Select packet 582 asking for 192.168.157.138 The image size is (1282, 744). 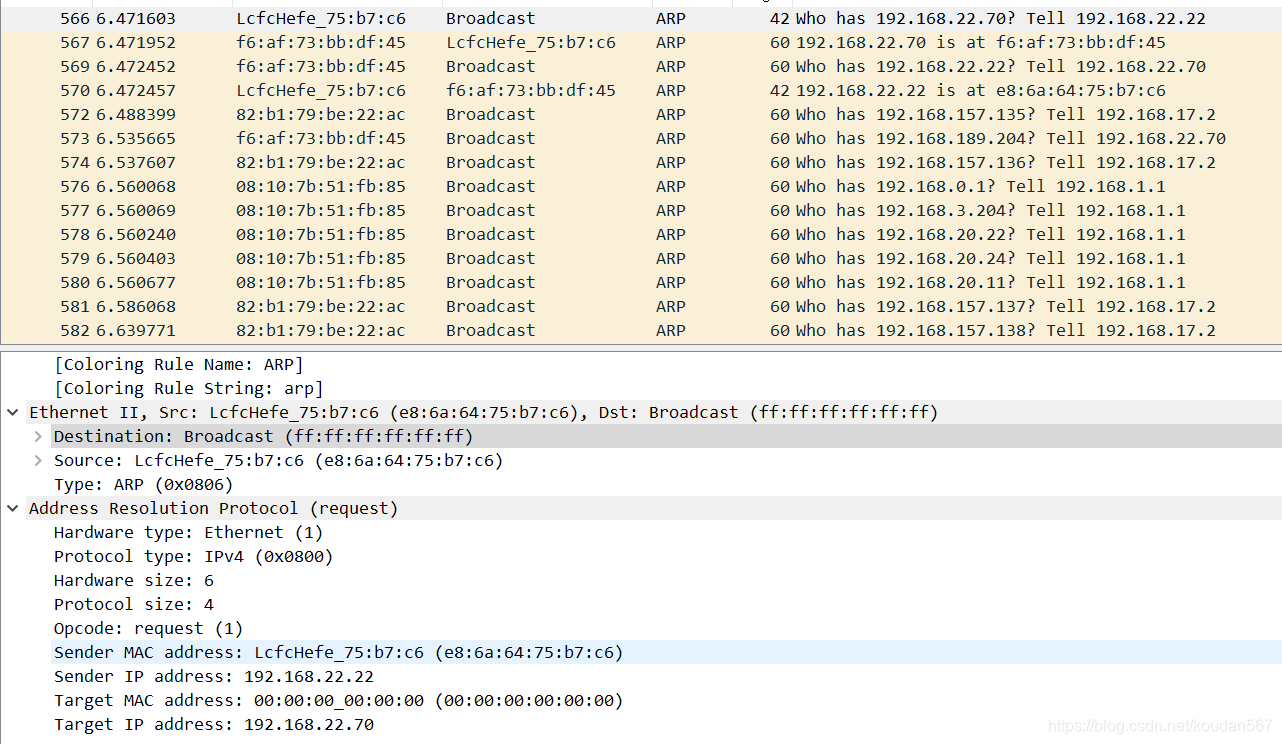click(641, 330)
